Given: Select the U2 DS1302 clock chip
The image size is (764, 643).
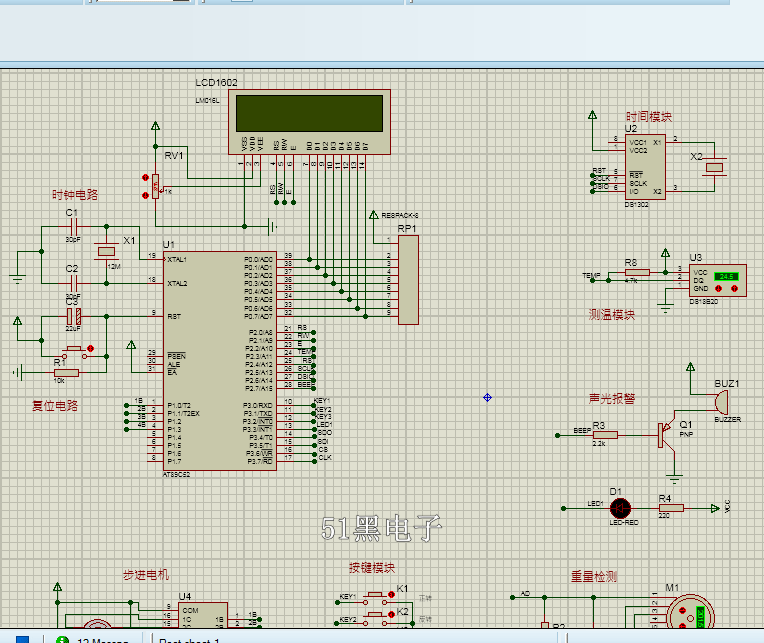Looking at the screenshot, I should tap(645, 167).
